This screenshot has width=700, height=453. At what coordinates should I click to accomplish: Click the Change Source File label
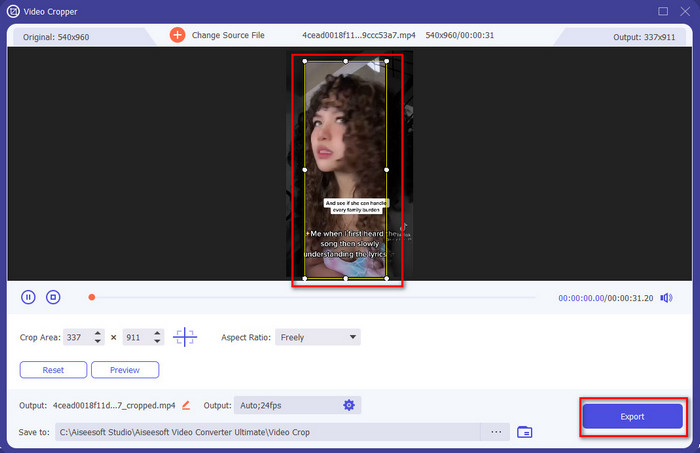(x=230, y=35)
